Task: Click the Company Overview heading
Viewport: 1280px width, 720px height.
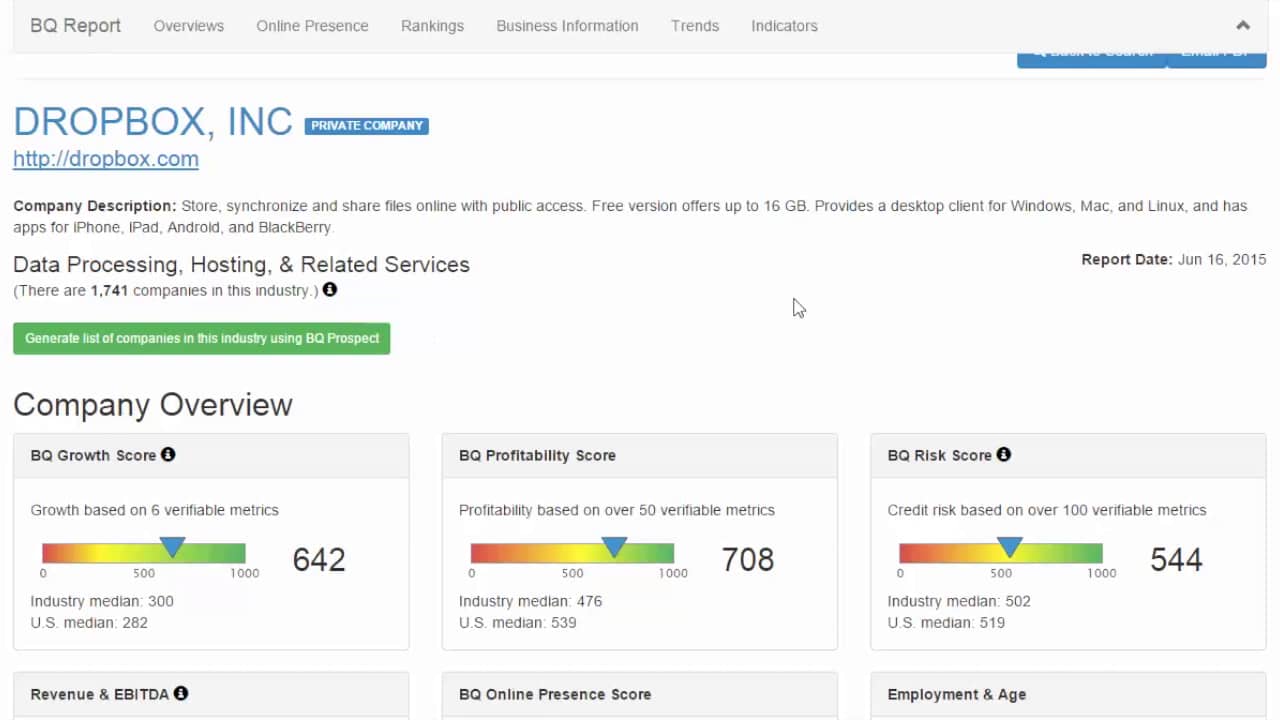Action: tap(153, 405)
